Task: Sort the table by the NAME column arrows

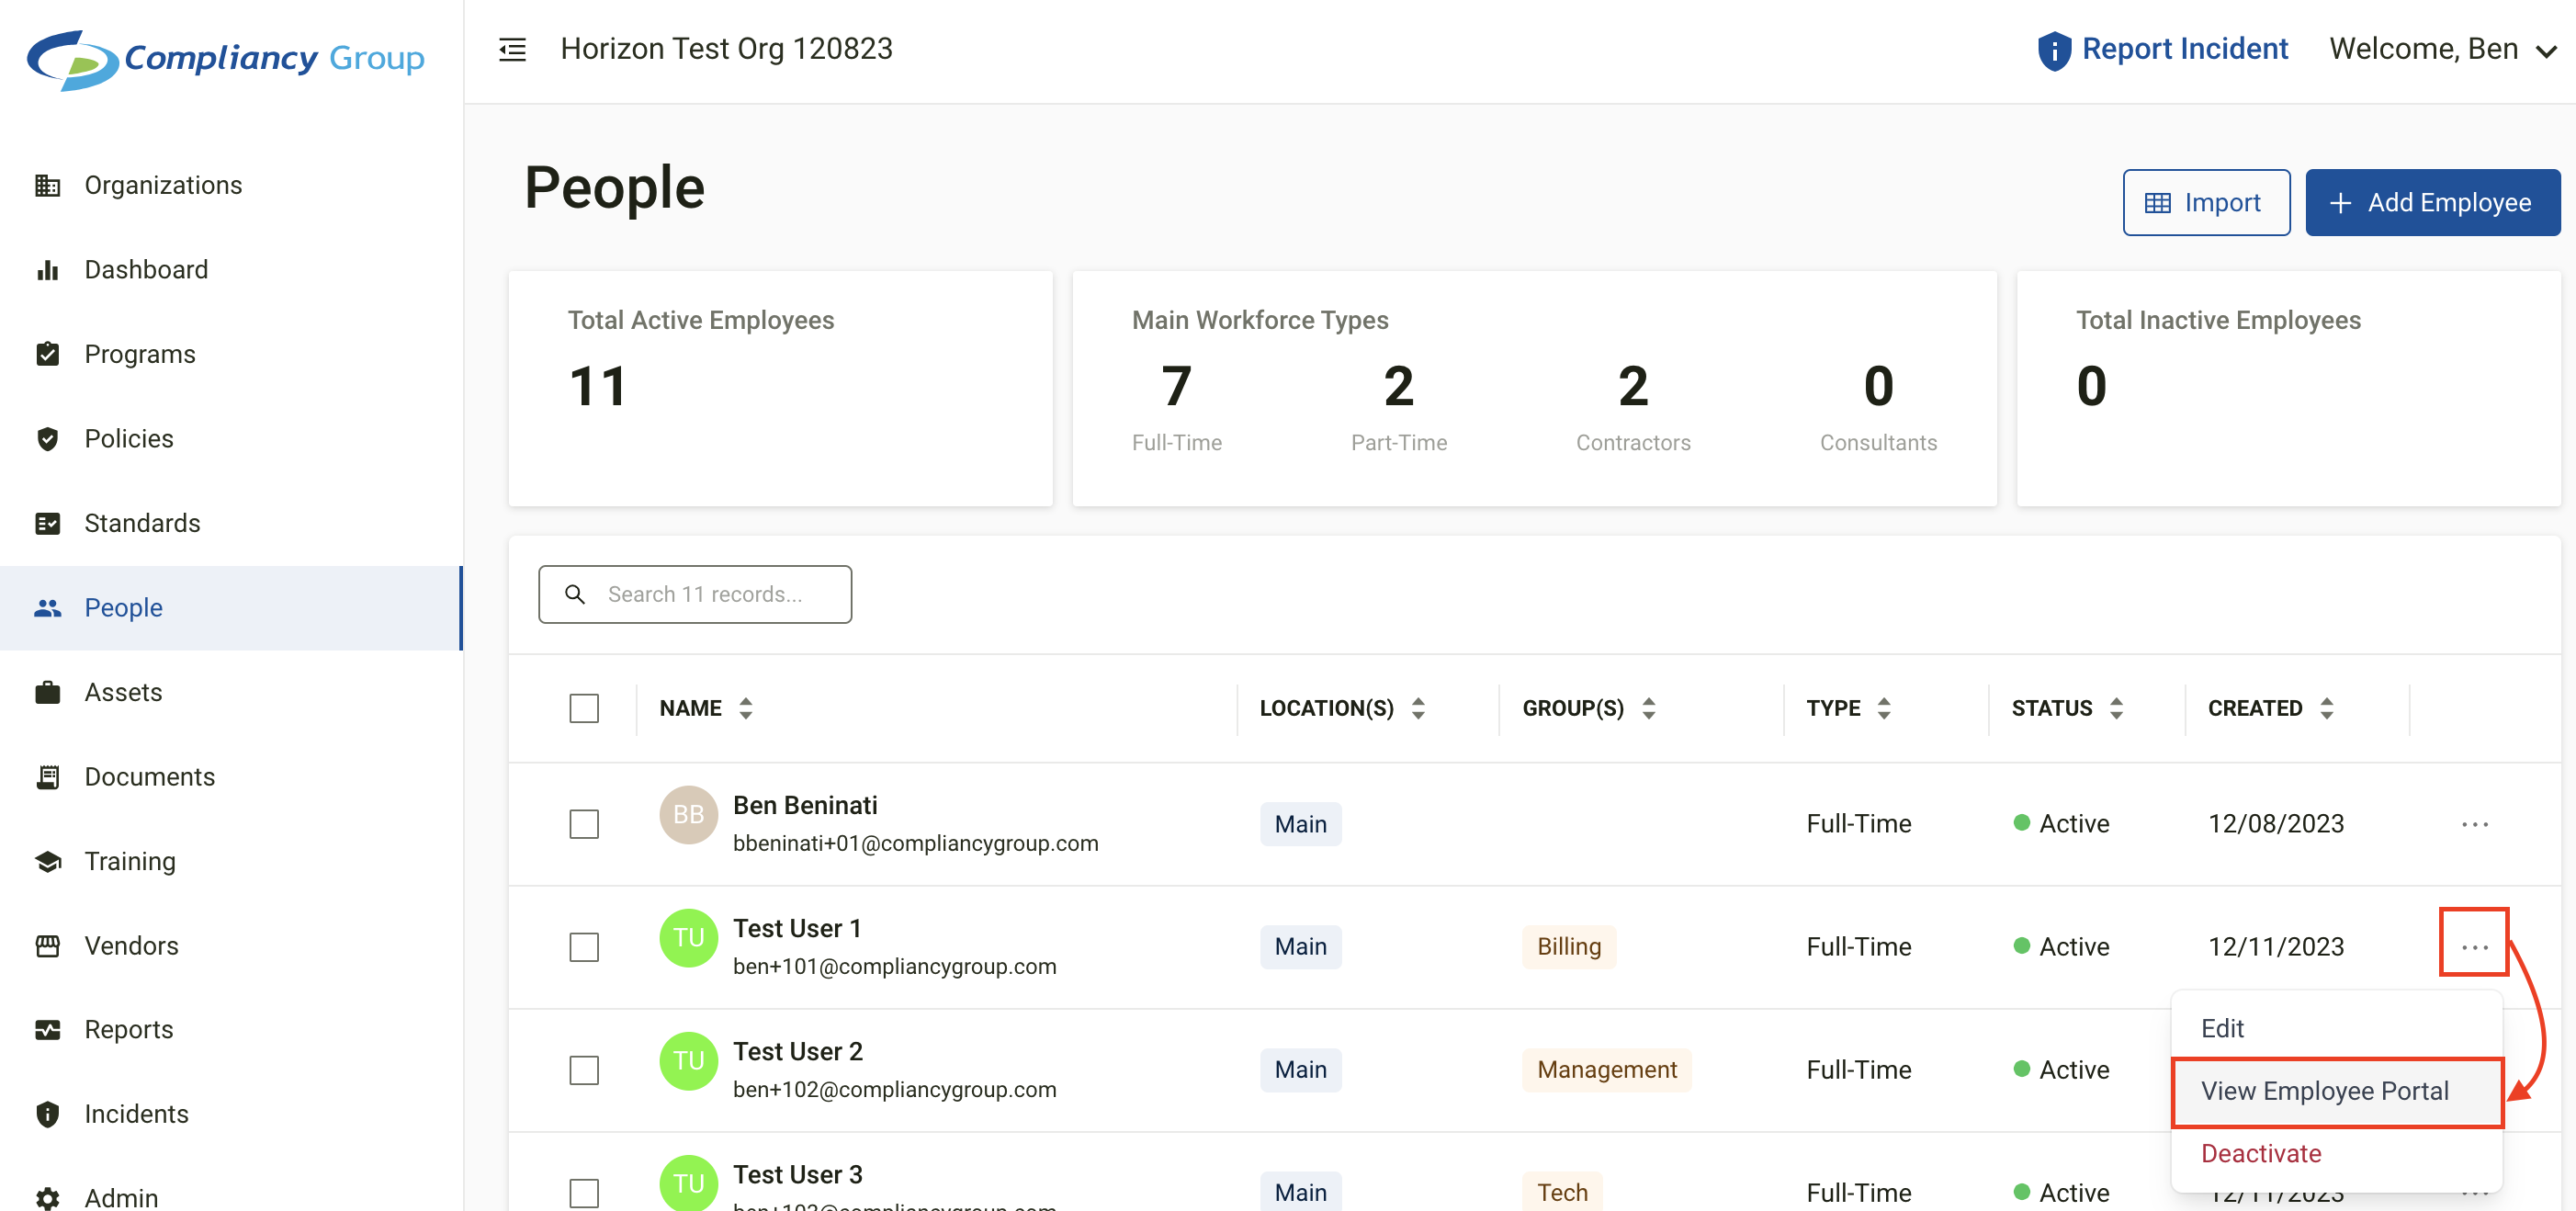Action: pos(745,708)
